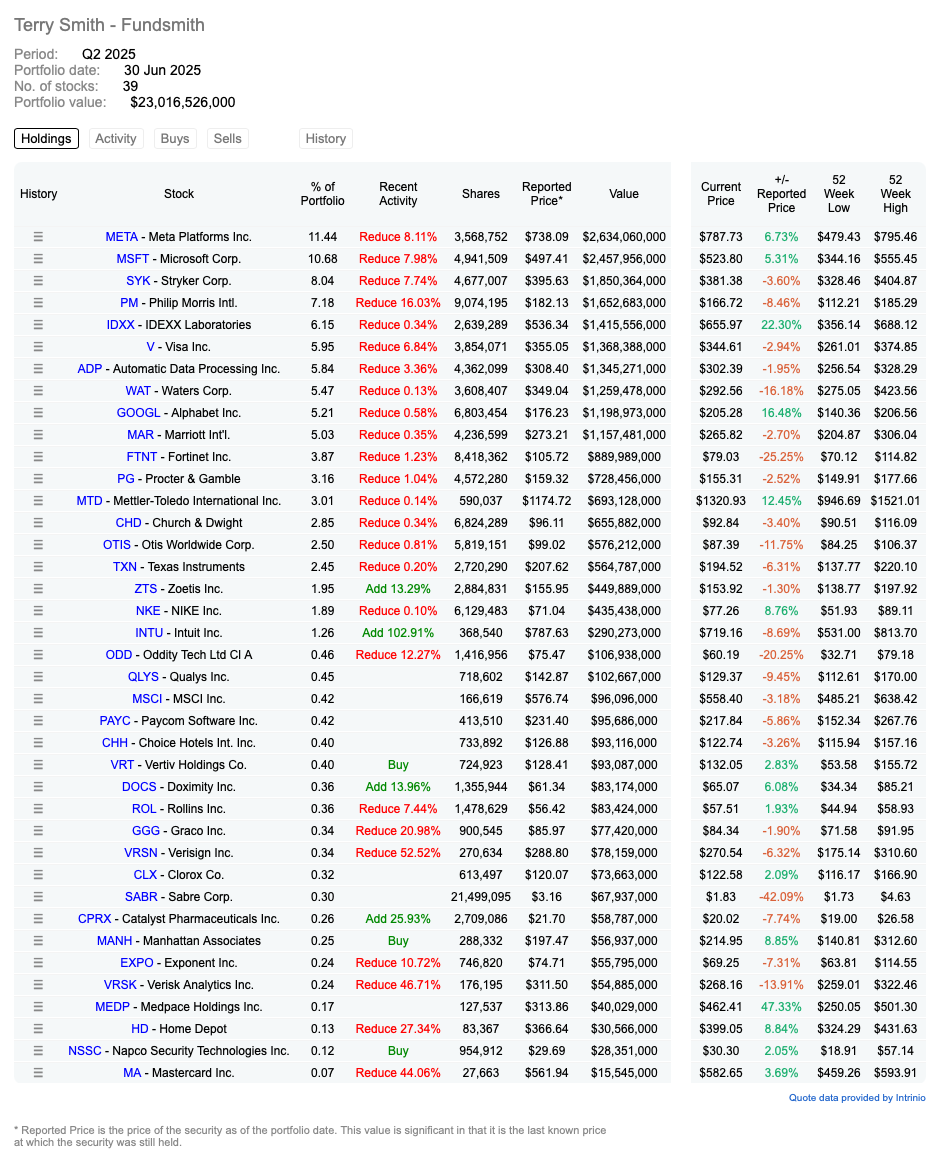The height and width of the screenshot is (1157, 937).
Task: Open history icon for TXN row
Action: pyautogui.click(x=38, y=567)
